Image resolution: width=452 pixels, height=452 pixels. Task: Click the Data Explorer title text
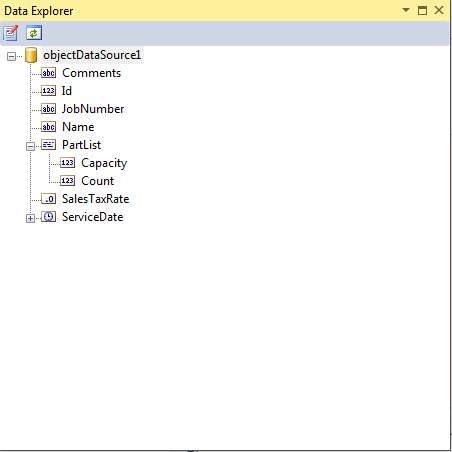[39, 11]
